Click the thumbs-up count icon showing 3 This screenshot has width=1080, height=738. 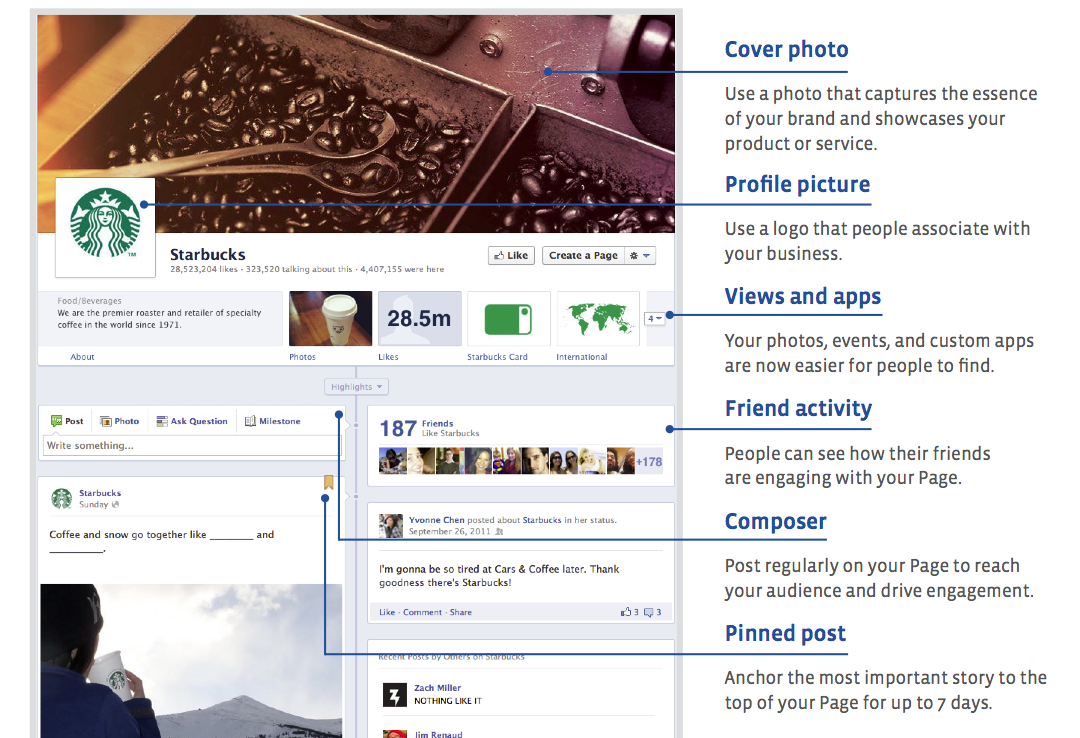tap(630, 612)
